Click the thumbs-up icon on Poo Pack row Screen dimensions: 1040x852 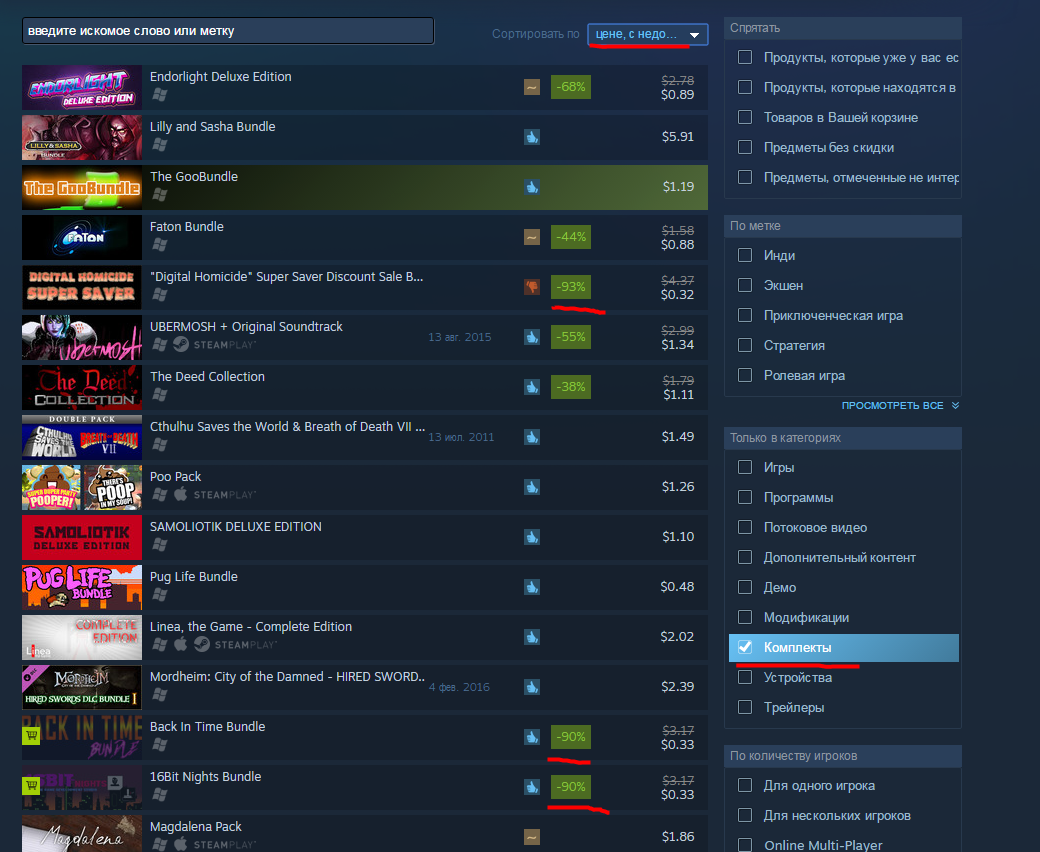click(x=531, y=487)
